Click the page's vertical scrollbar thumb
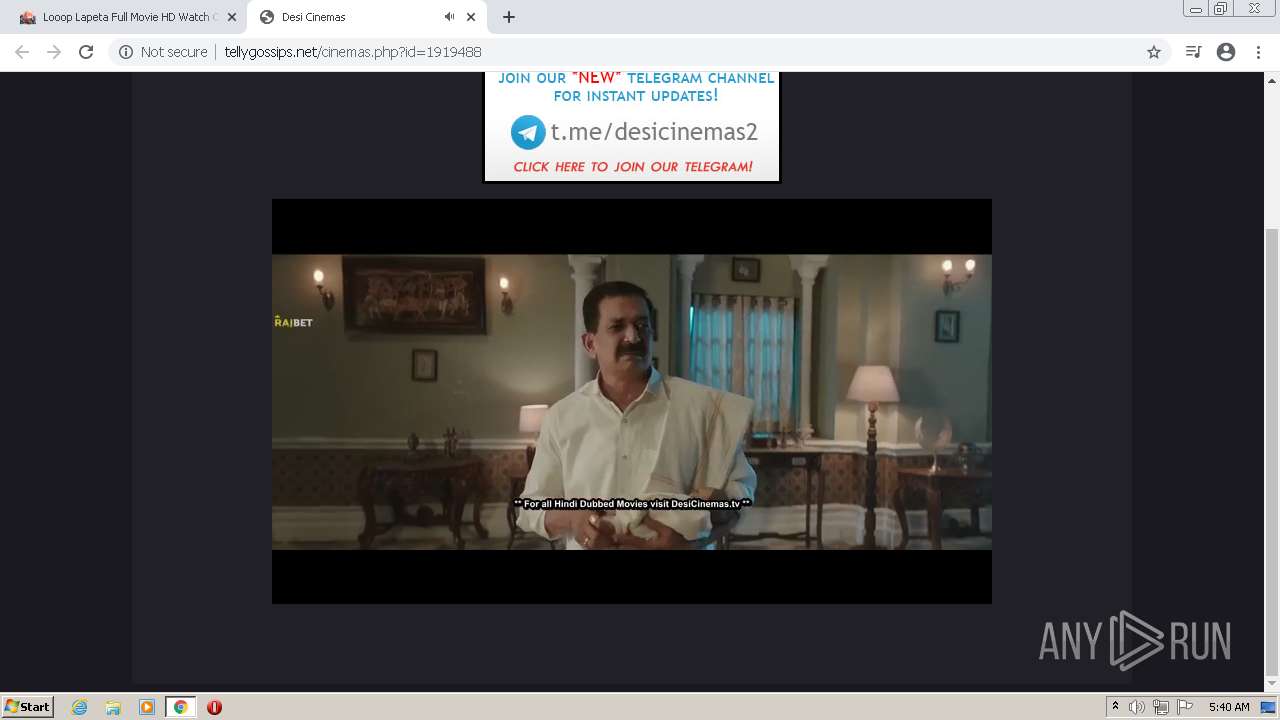The image size is (1280, 720). click(1272, 450)
